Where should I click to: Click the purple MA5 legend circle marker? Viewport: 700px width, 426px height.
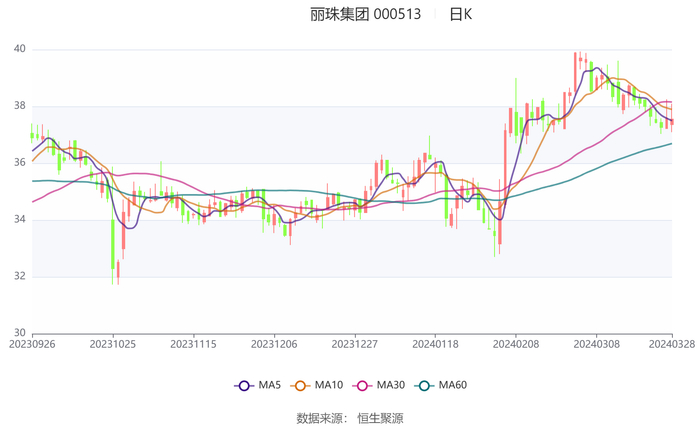click(244, 385)
